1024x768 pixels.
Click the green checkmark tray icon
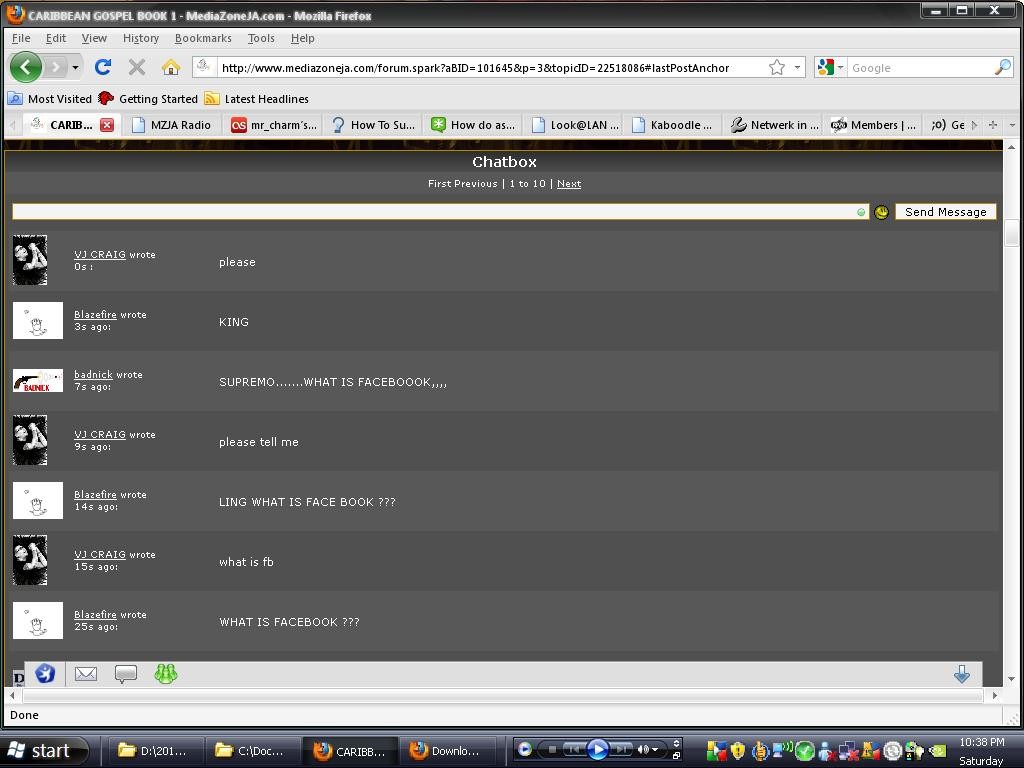[x=804, y=752]
